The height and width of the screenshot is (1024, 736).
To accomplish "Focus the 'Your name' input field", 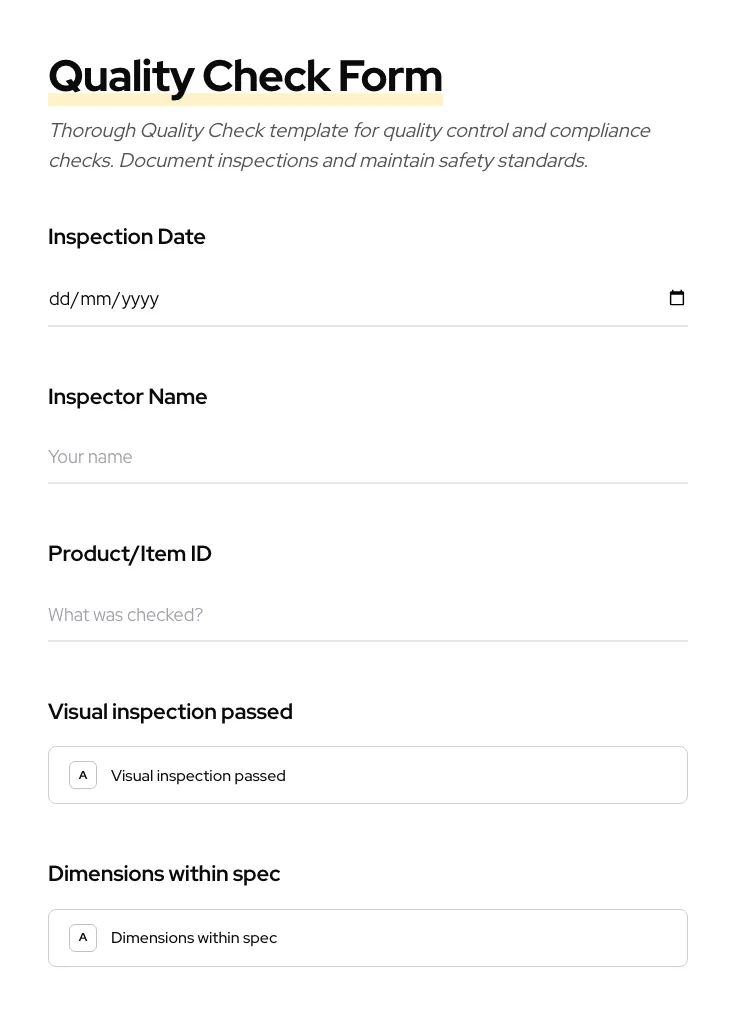I will tap(367, 457).
